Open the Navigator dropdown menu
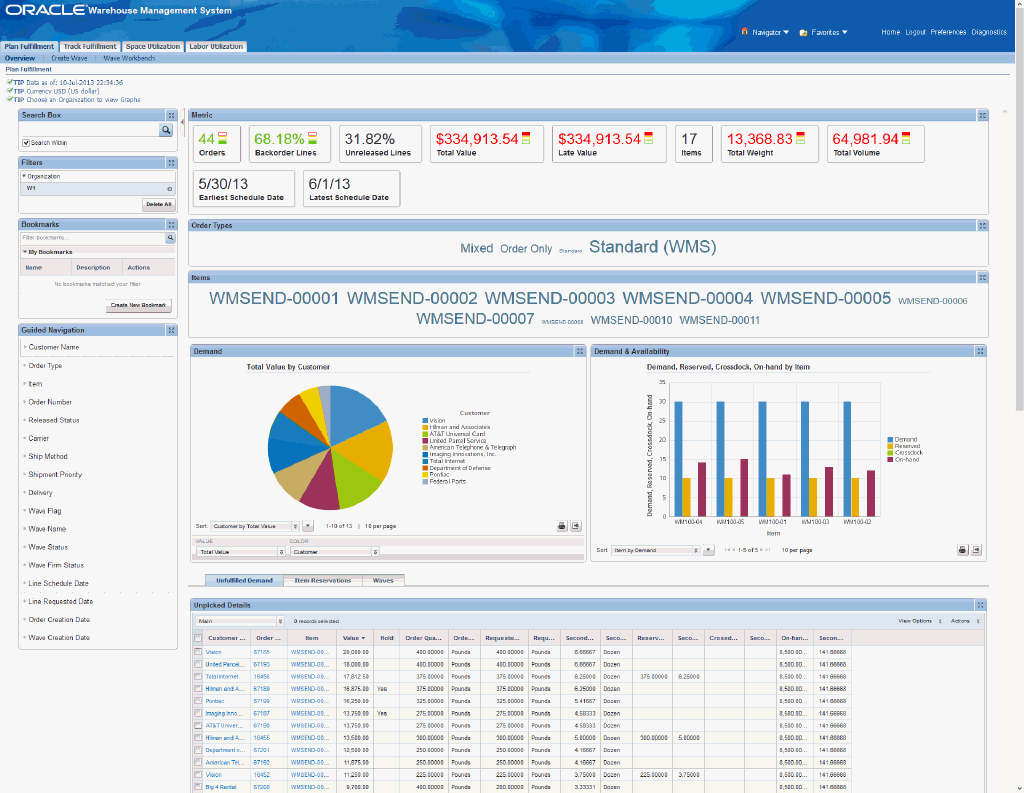 771,32
